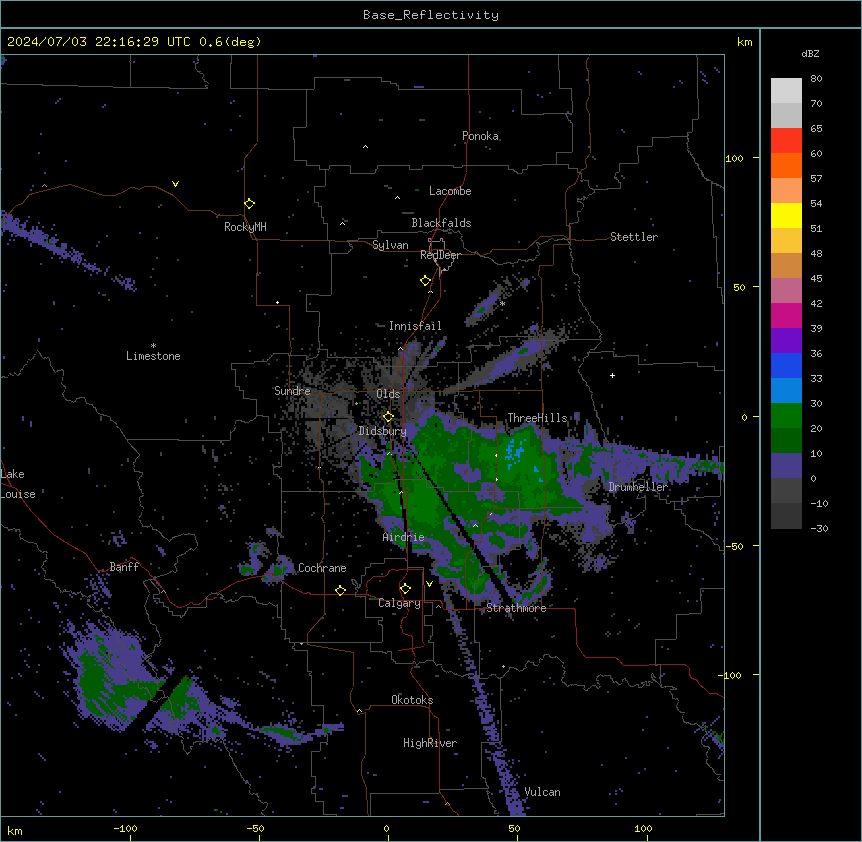Screen dimensions: 862x842
Task: Select the Lacombe city label
Action: click(450, 191)
